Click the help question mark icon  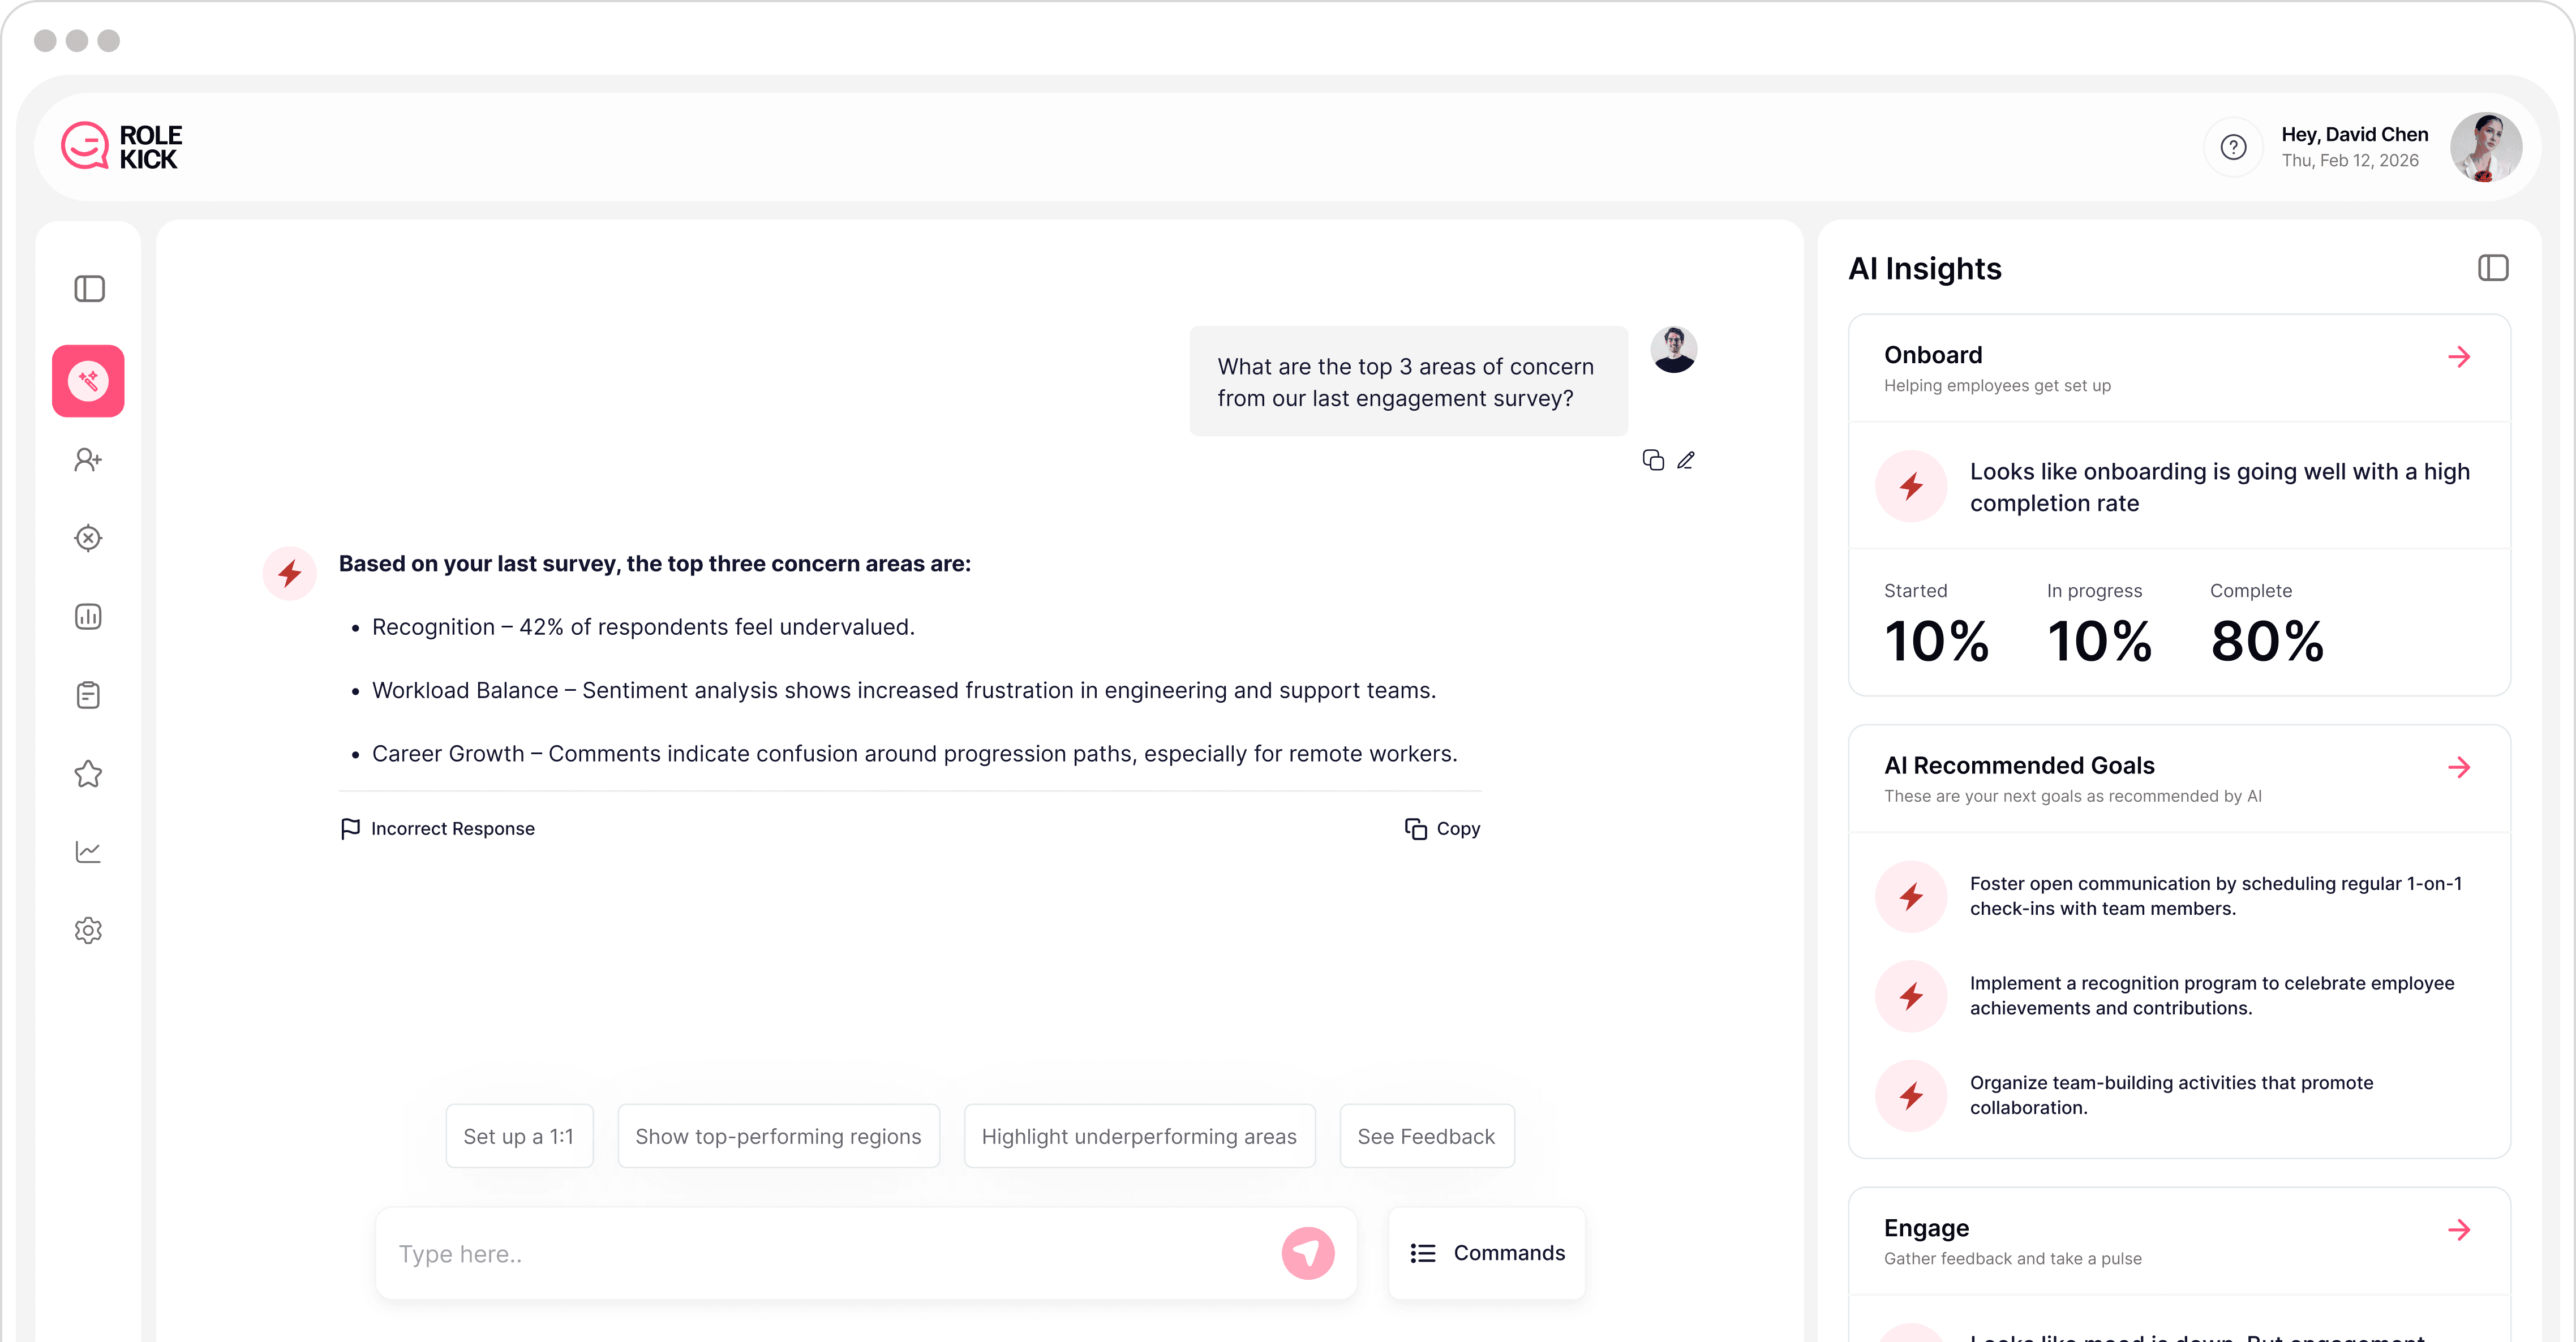pyautogui.click(x=2233, y=146)
